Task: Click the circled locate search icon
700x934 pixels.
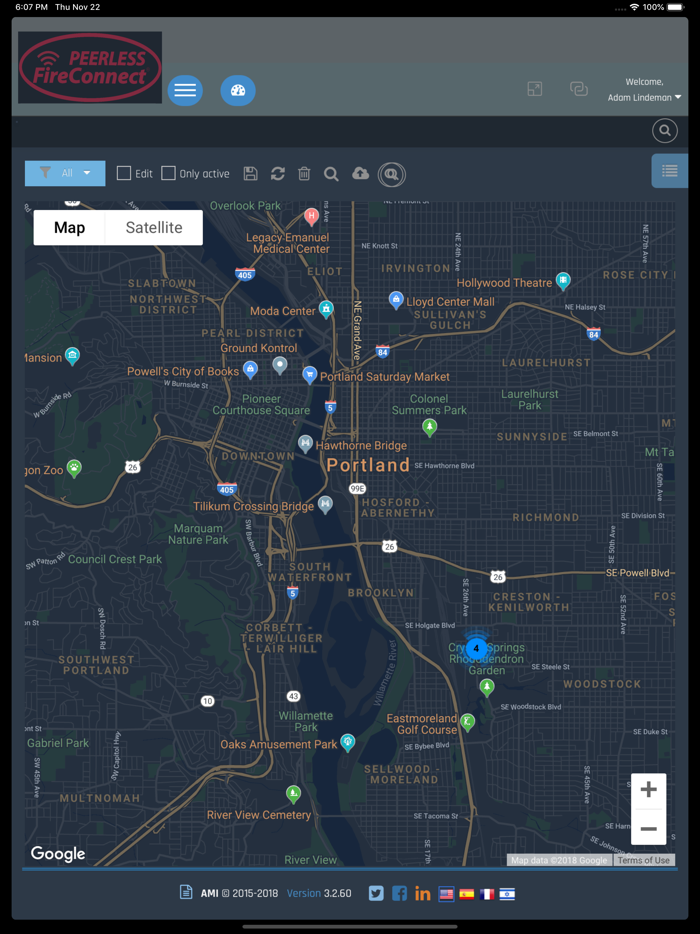Action: (x=391, y=175)
